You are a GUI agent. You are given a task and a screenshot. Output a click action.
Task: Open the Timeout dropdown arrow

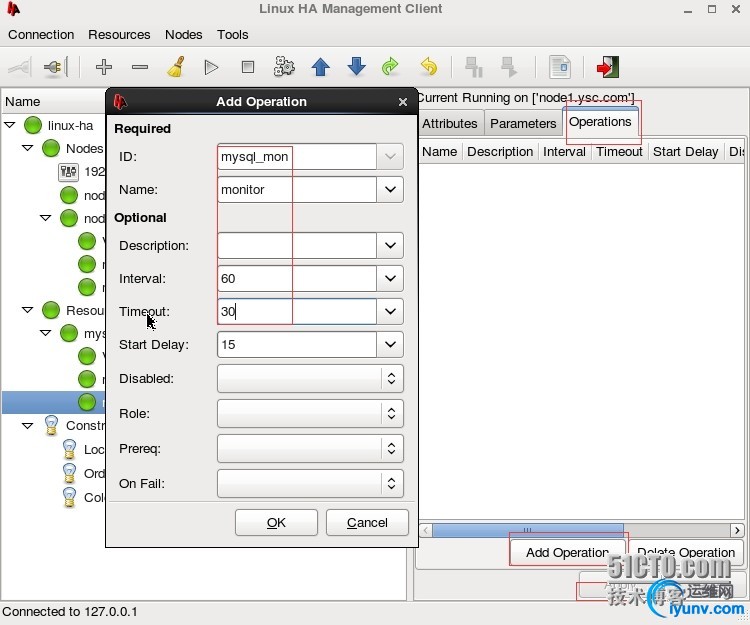point(390,311)
